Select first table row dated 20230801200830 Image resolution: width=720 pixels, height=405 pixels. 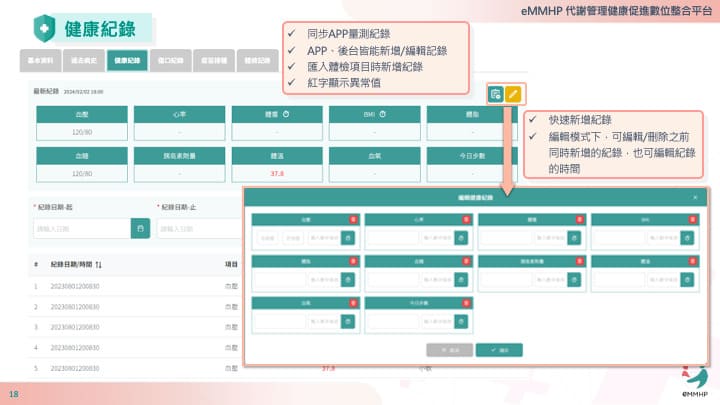pyautogui.click(x=77, y=286)
